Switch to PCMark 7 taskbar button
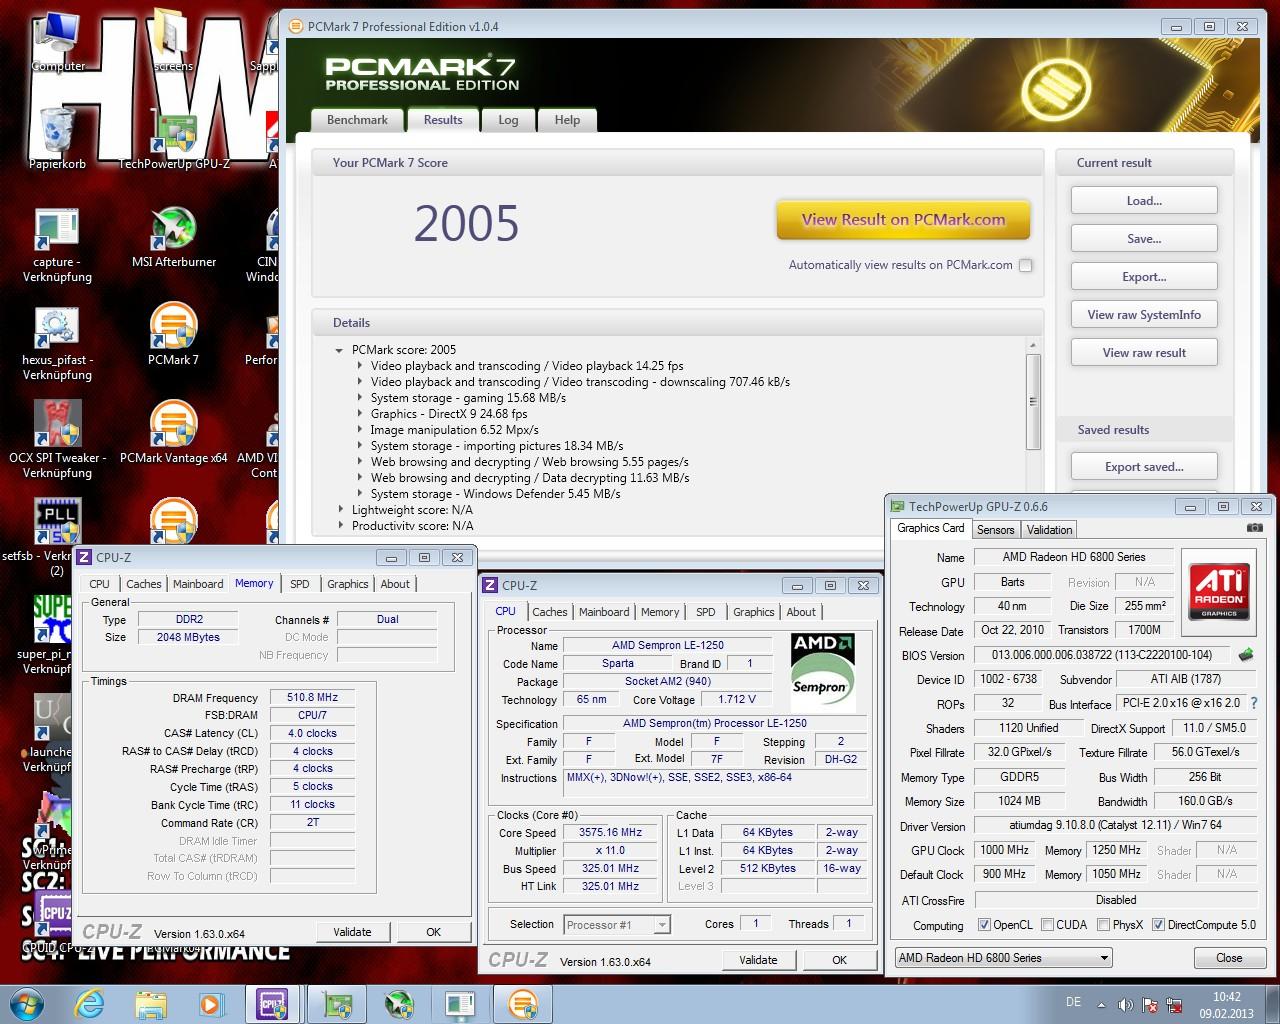The width and height of the screenshot is (1280, 1024). (x=522, y=1003)
